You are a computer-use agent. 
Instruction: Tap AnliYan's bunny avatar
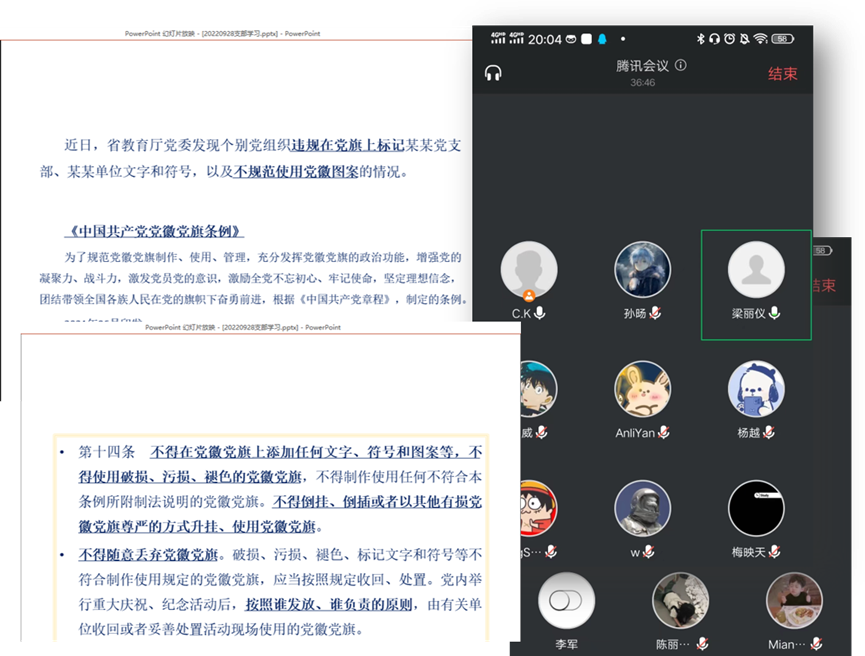coord(642,389)
